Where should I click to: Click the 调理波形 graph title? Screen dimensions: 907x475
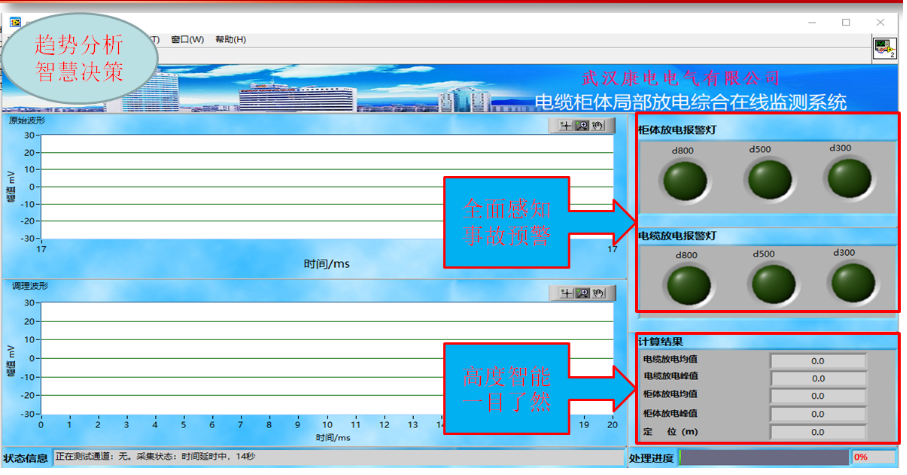click(30, 286)
